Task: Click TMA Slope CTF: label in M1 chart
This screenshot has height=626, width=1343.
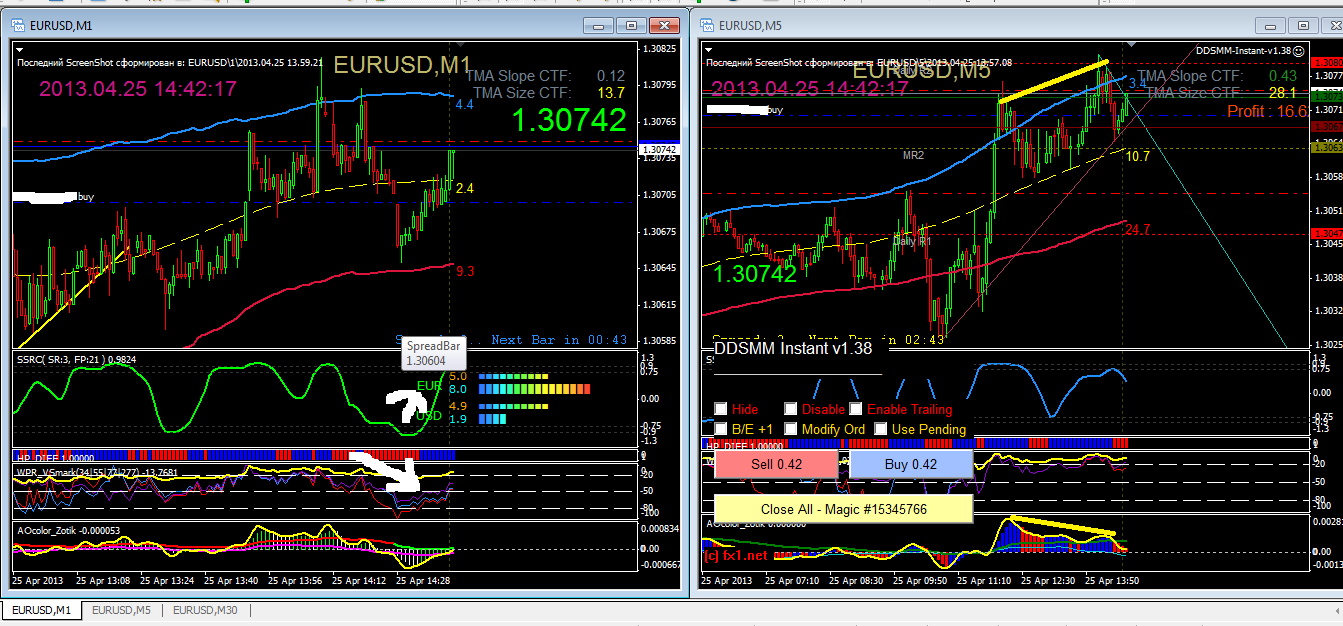Action: [518, 76]
